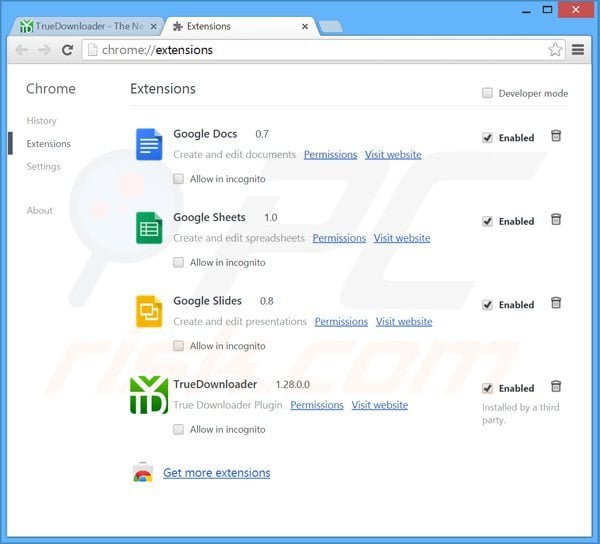Delete TrueDownloader with its trash icon
Viewport: 600px width, 544px height.
pyautogui.click(x=556, y=386)
